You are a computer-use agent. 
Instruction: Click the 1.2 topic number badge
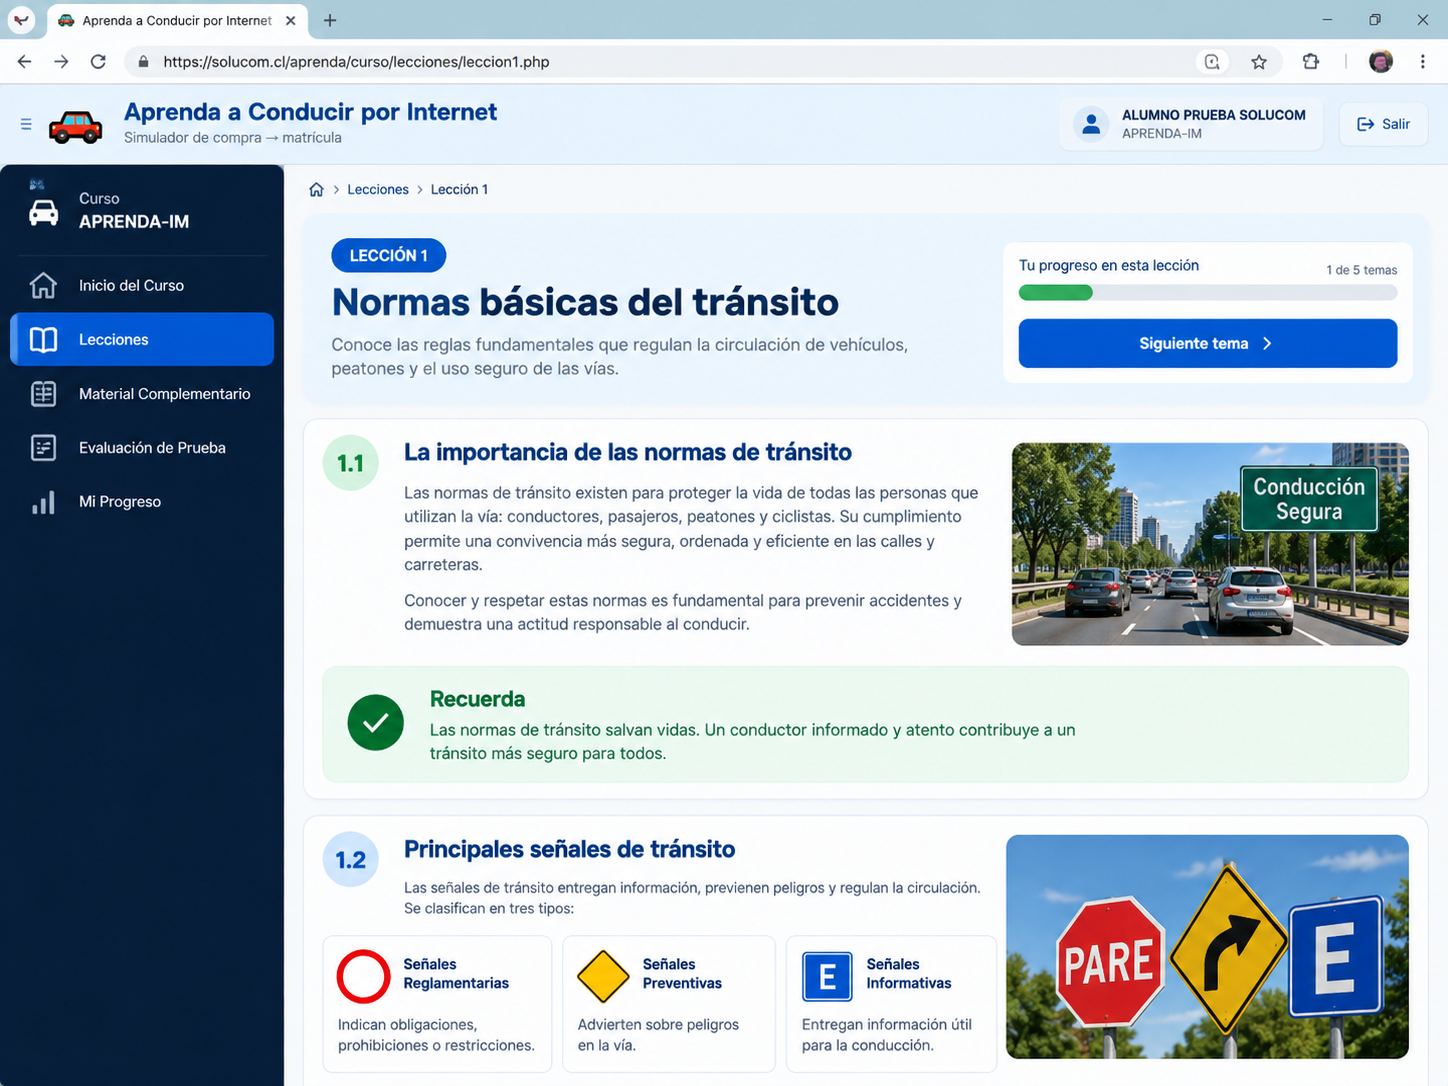(x=350, y=860)
